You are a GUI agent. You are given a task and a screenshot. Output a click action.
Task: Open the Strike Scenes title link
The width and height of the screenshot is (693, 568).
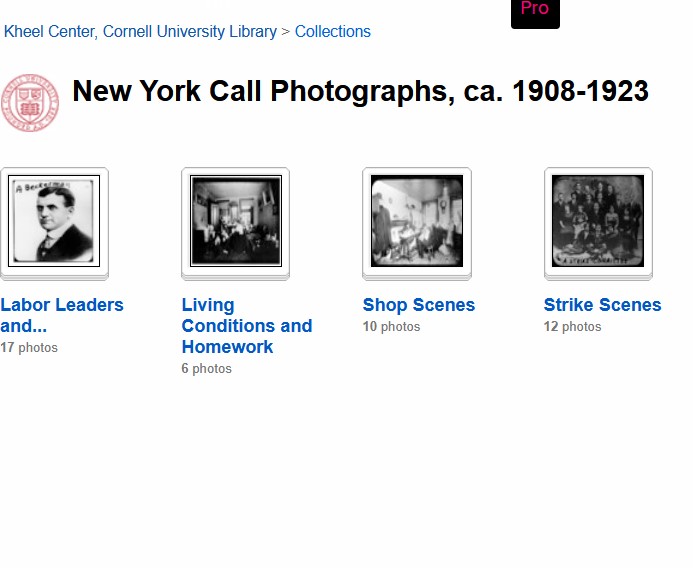point(602,305)
